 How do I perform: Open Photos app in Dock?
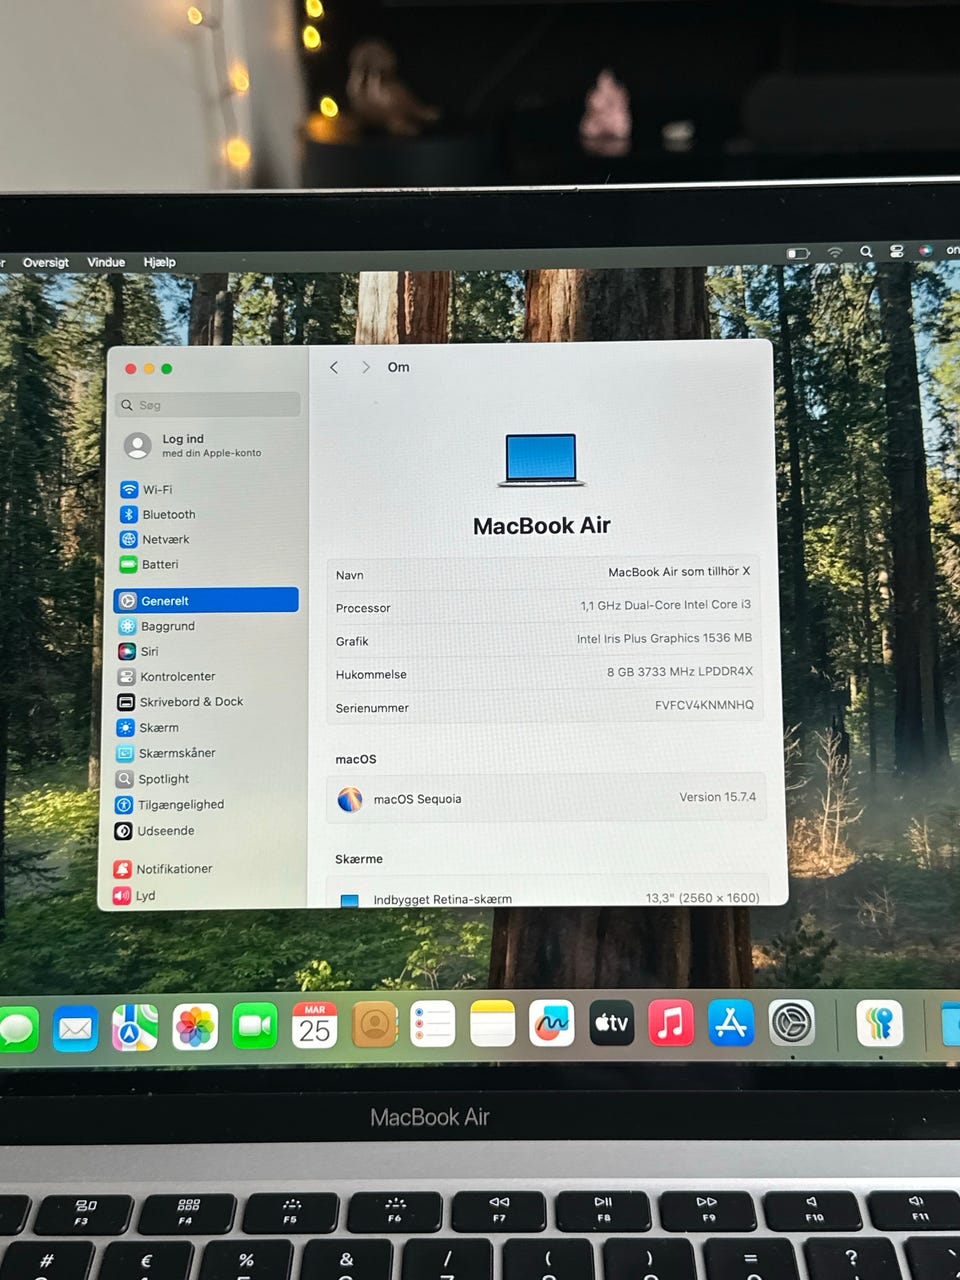coord(195,1027)
